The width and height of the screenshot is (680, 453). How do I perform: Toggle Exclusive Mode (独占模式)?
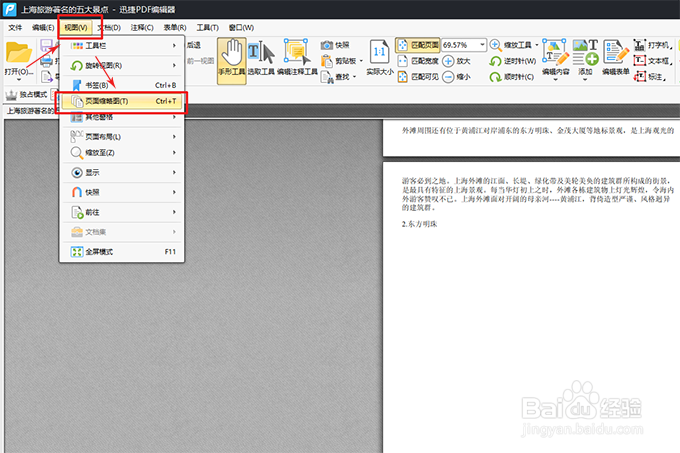(x=26, y=94)
